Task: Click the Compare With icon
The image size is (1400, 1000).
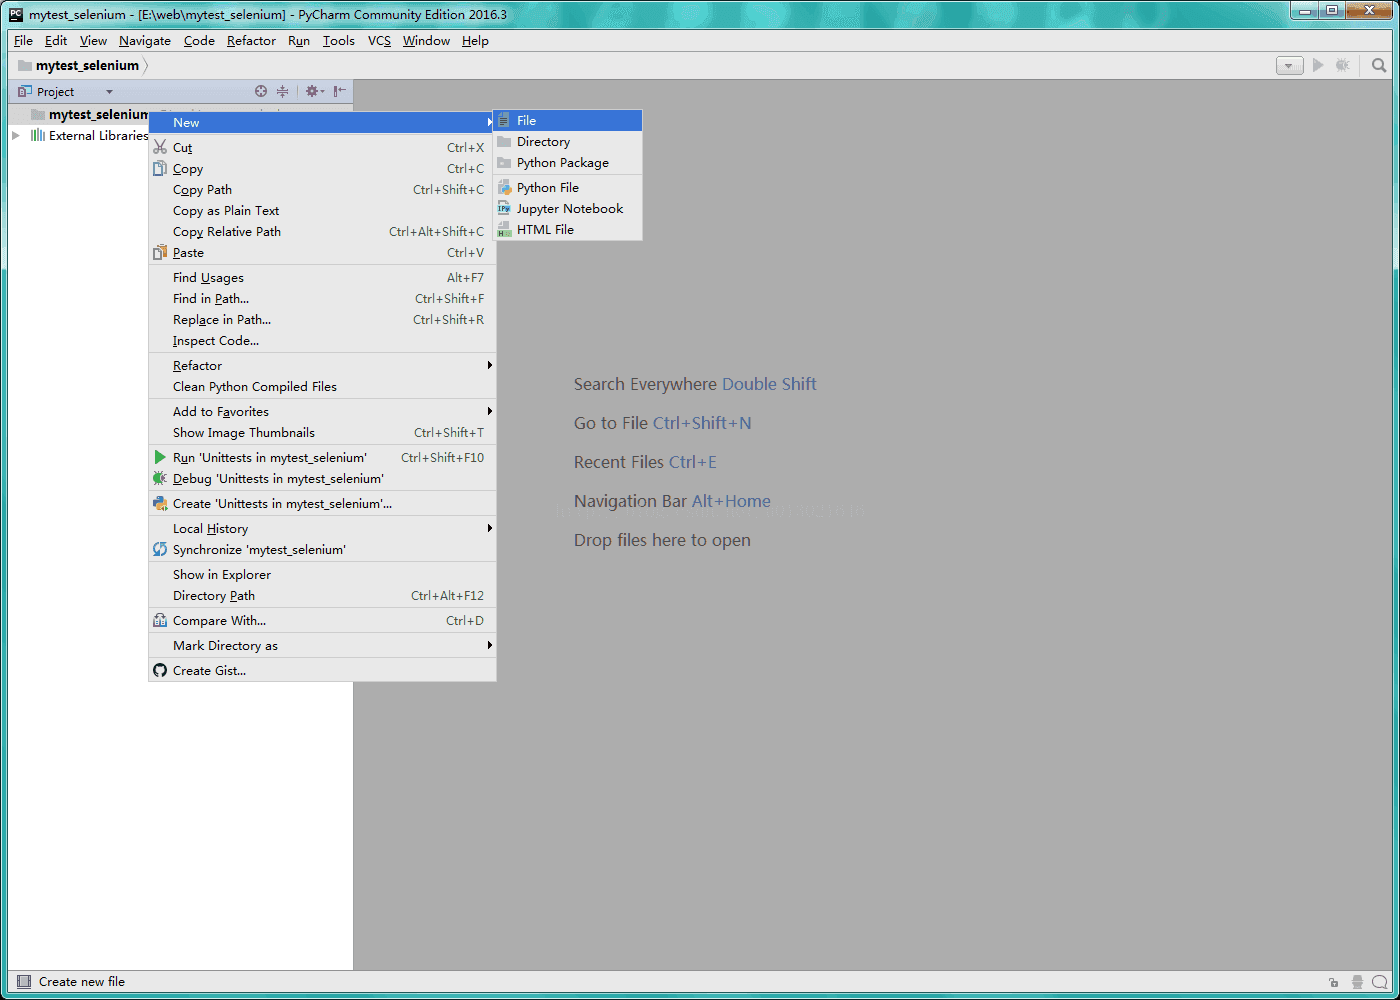Action: 160,620
